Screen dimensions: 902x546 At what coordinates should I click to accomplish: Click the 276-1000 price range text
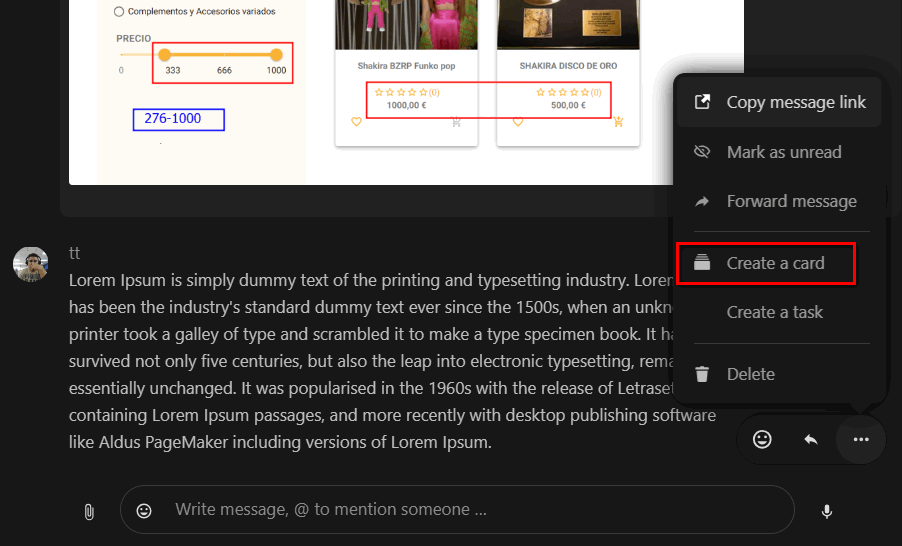coord(173,119)
